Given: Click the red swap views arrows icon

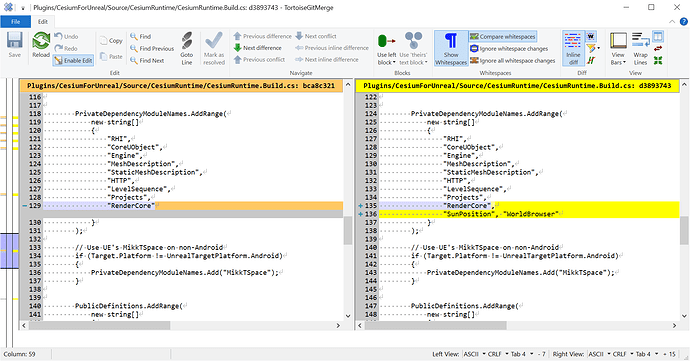Looking at the screenshot, I should 658,48.
